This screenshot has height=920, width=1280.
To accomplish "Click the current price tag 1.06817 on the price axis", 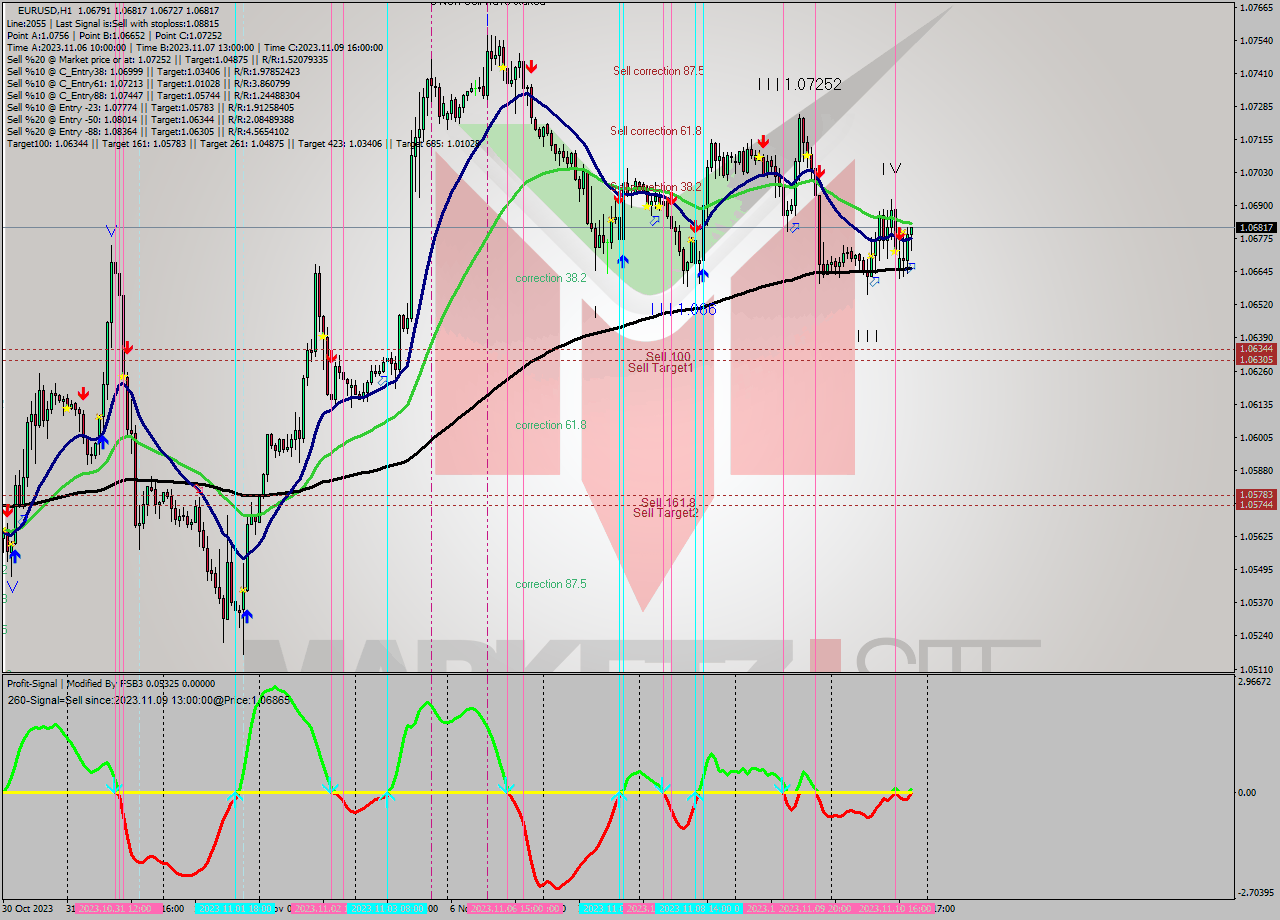I will click(1256, 227).
